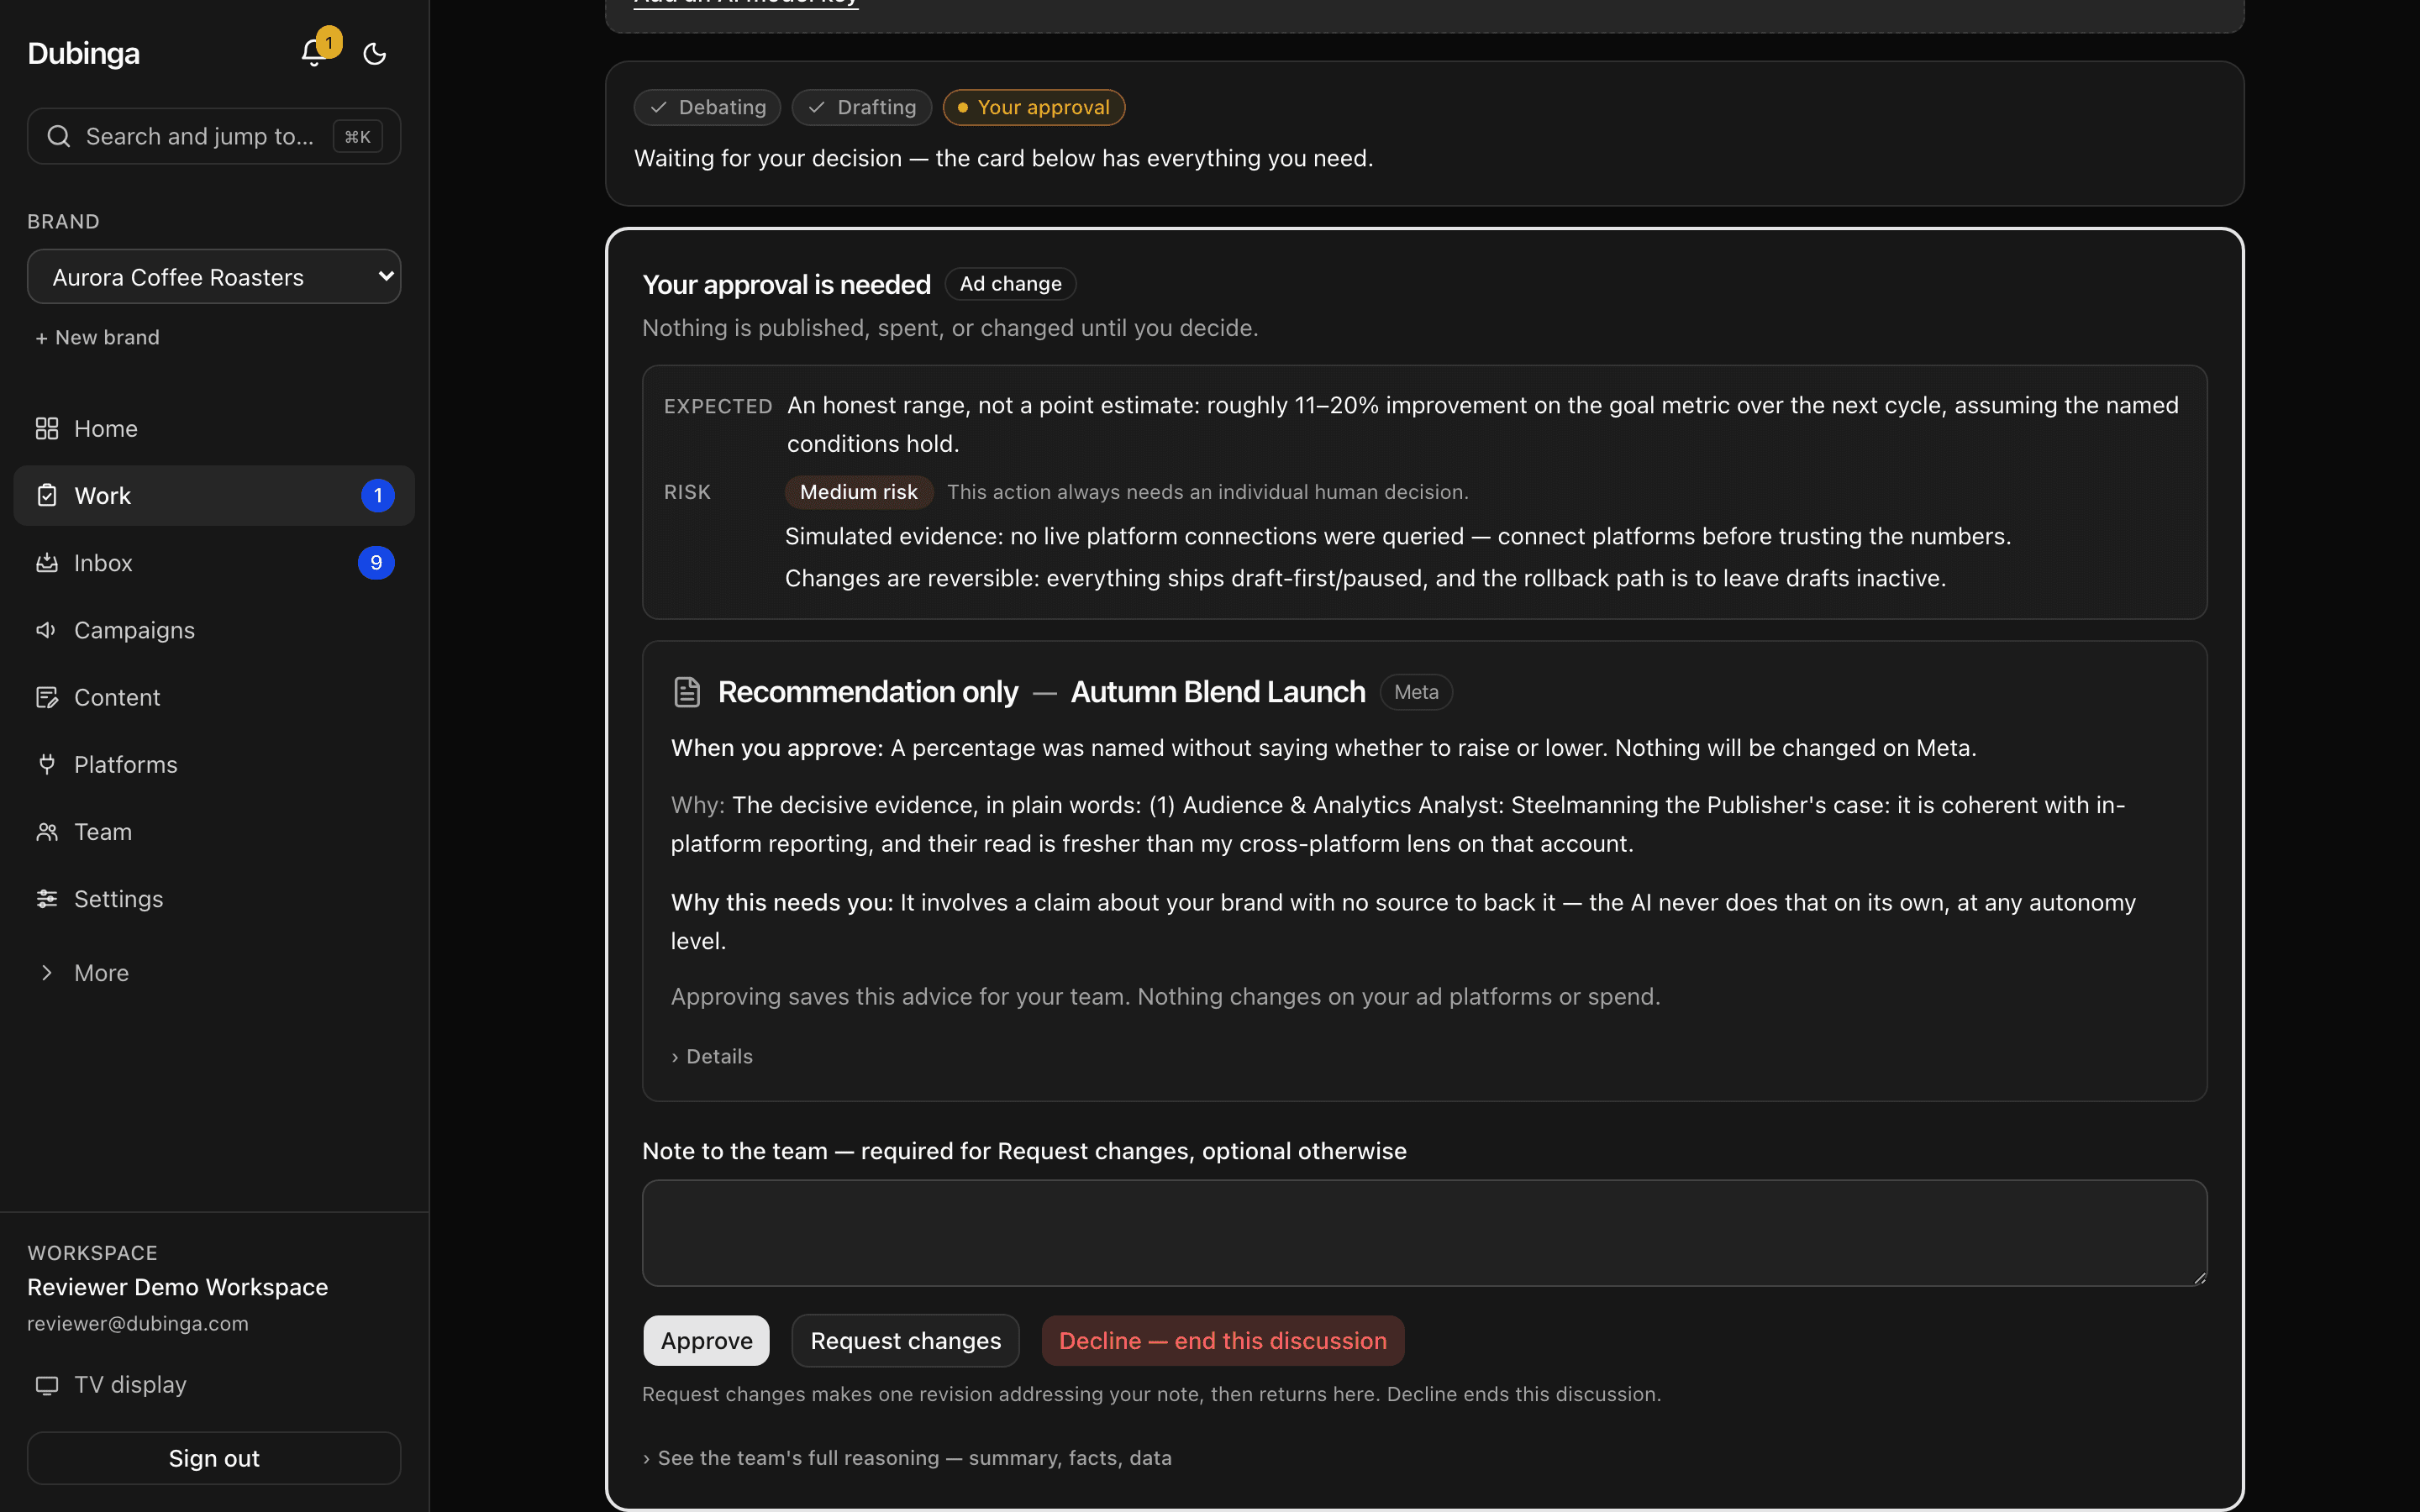Open Home via its grid icon
Screen dimensions: 2420x1512
47,429
